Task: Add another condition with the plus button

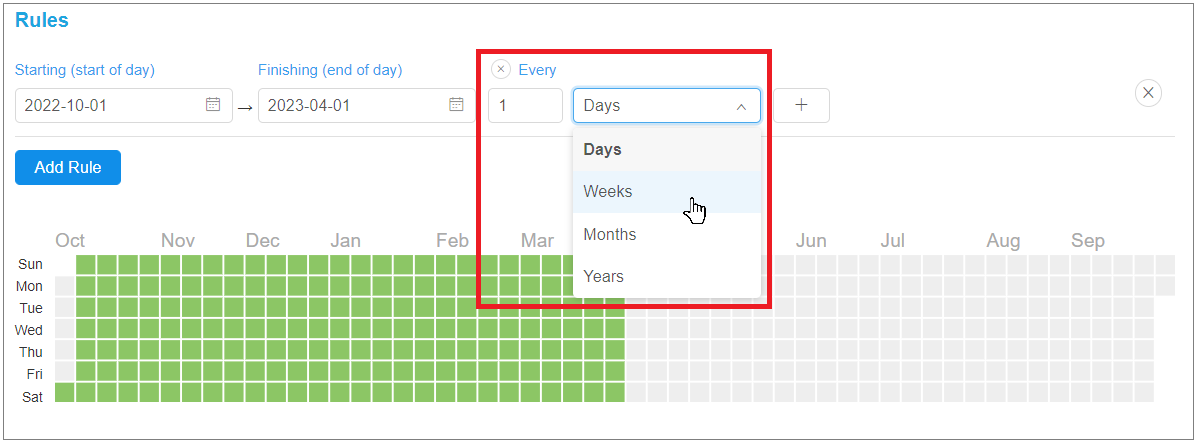Action: click(802, 105)
